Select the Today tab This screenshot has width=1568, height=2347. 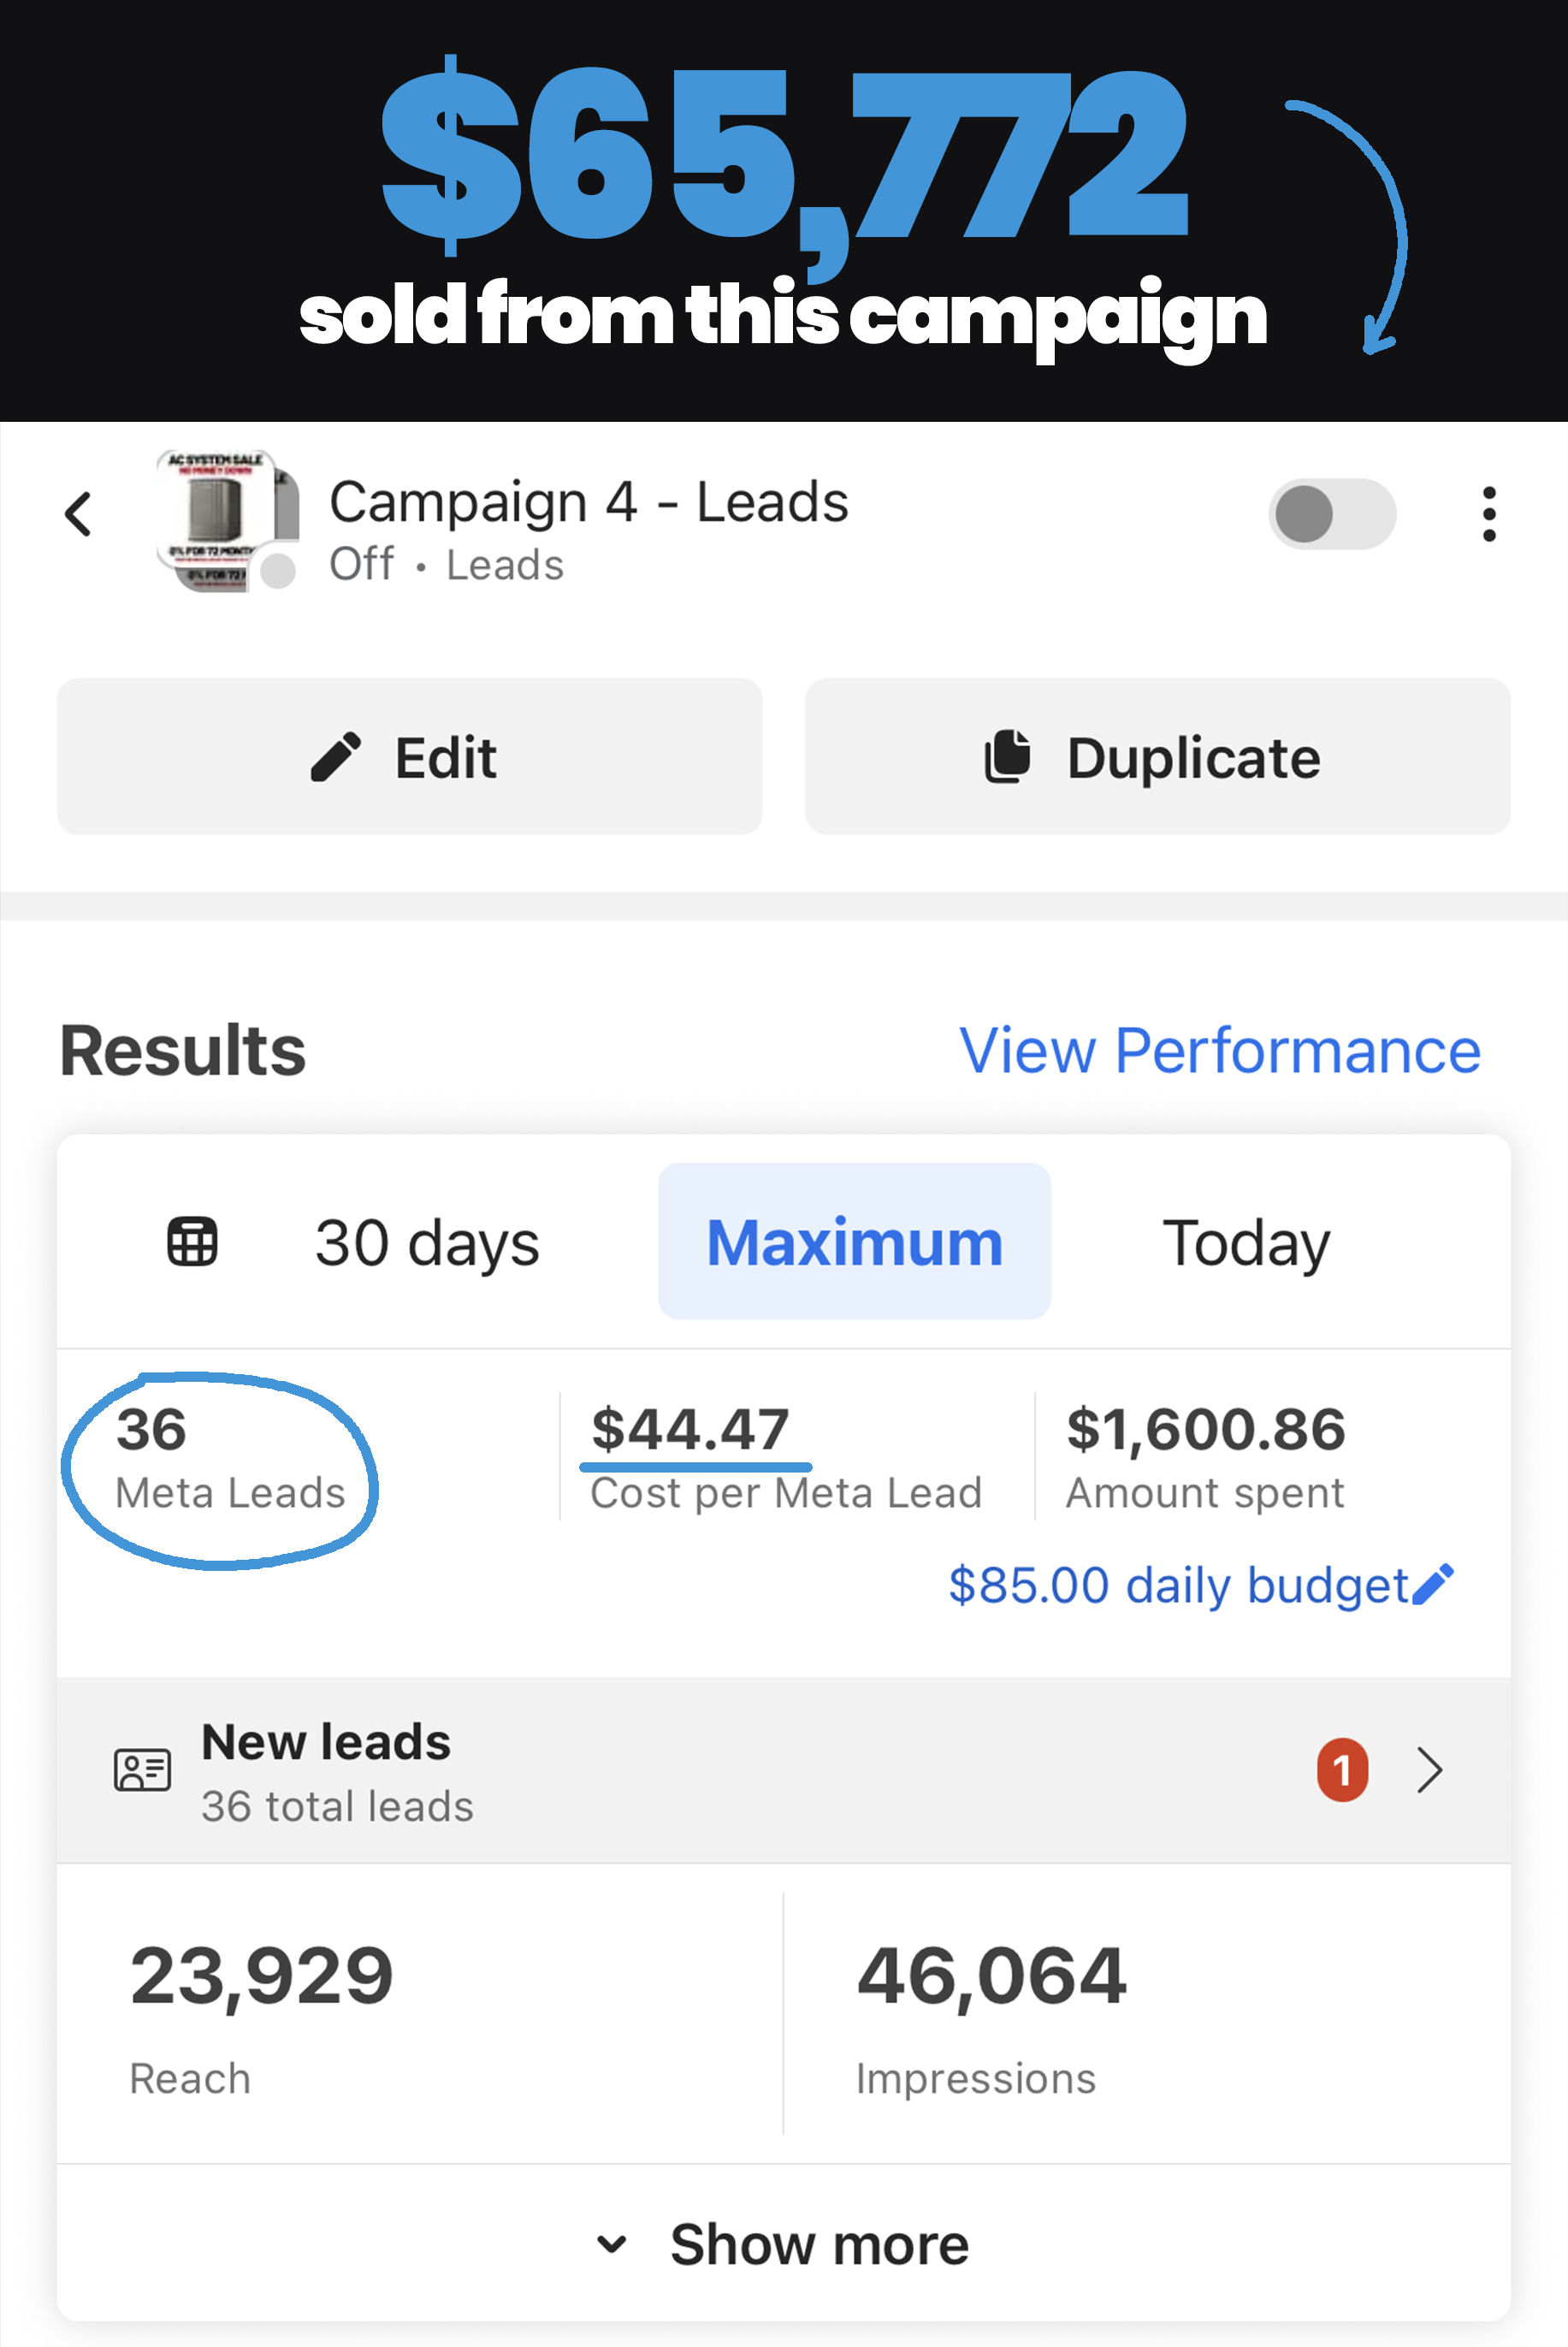pyautogui.click(x=1245, y=1242)
